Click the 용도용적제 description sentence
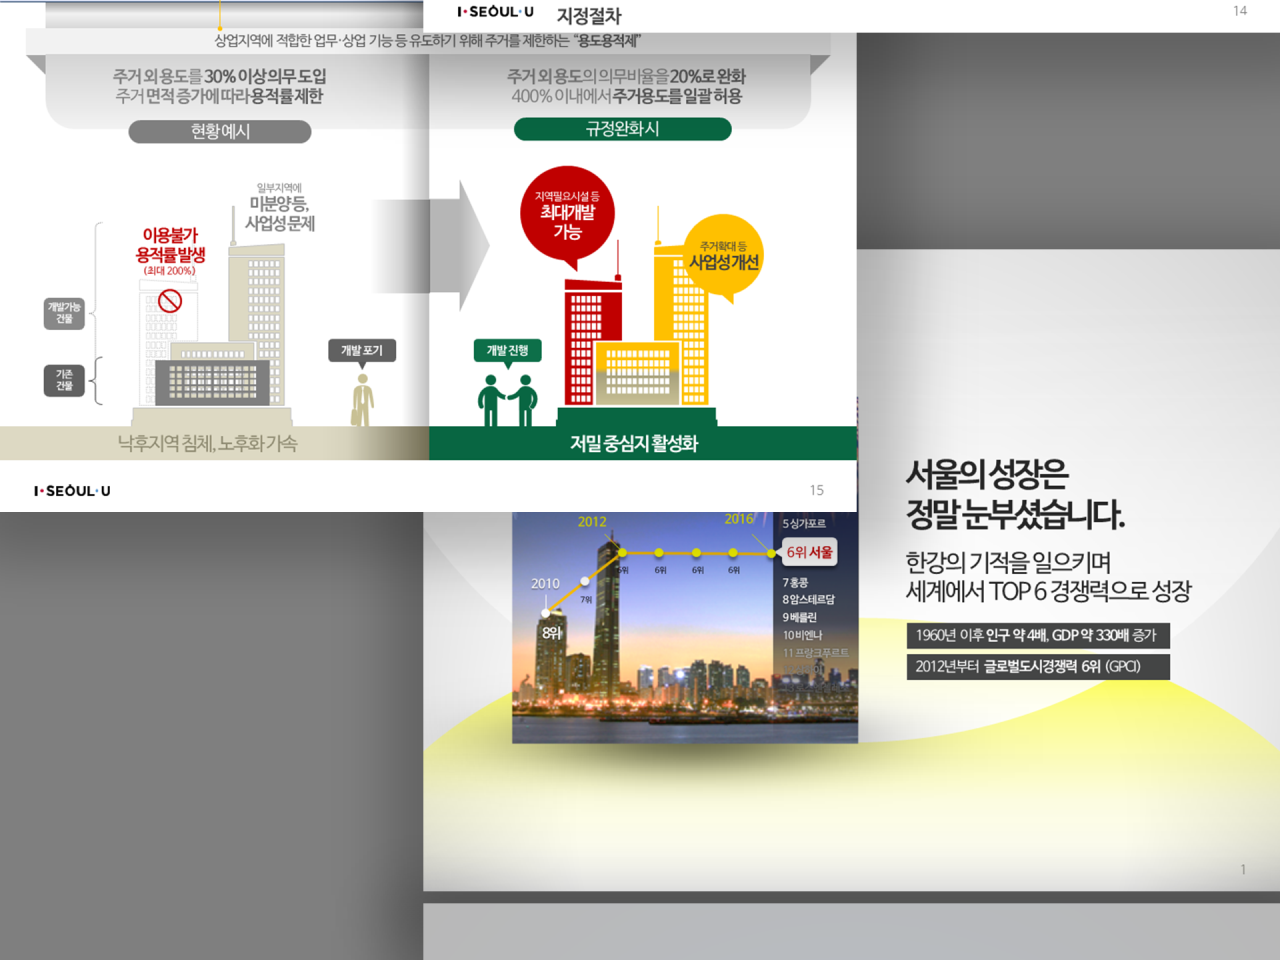 pos(427,41)
